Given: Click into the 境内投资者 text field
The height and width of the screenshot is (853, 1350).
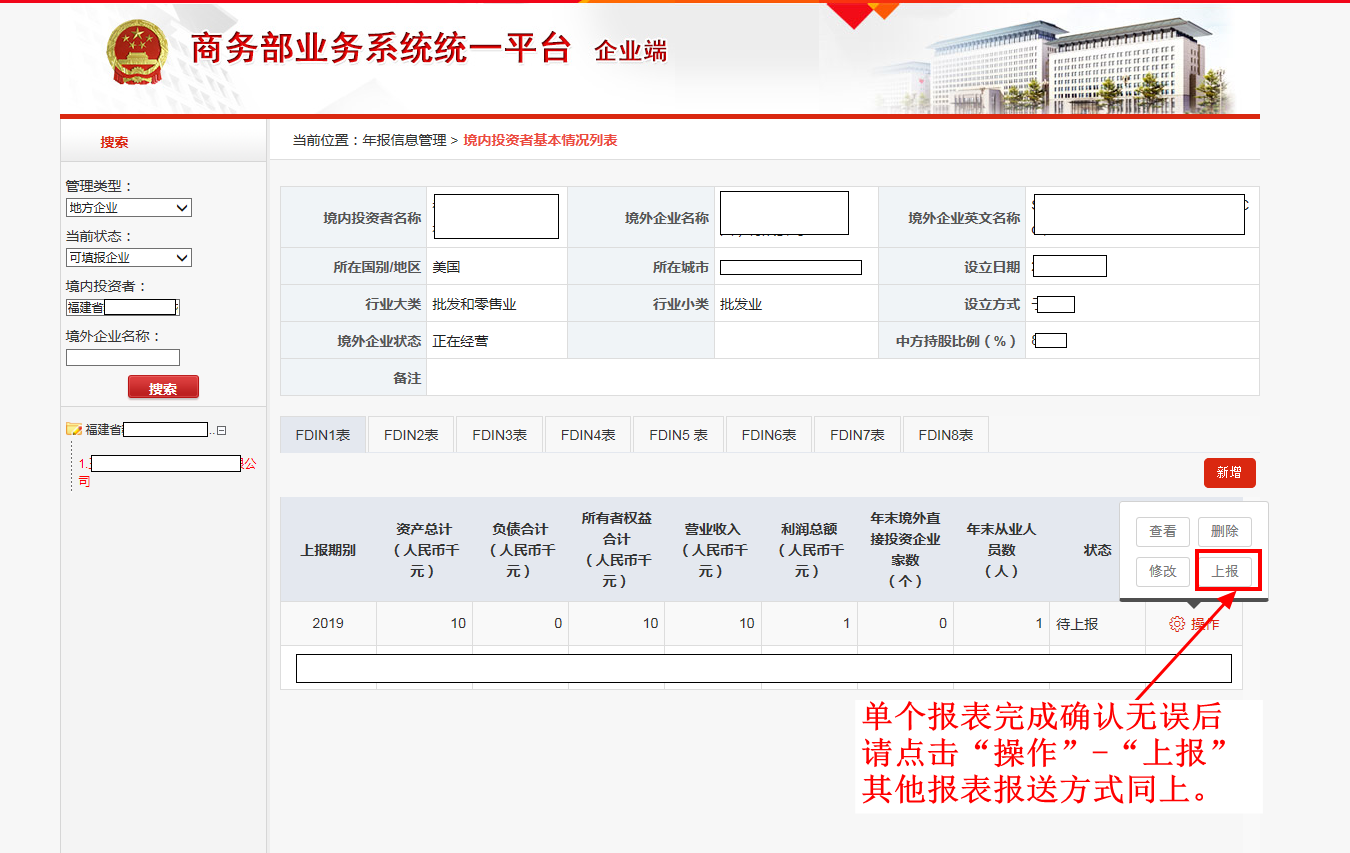Looking at the screenshot, I should [123, 307].
